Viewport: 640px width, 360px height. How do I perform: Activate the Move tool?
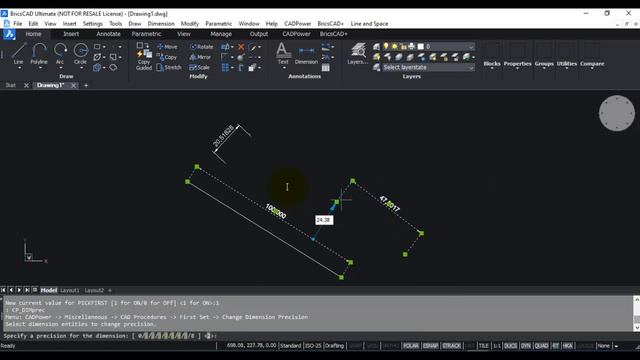pyautogui.click(x=167, y=47)
